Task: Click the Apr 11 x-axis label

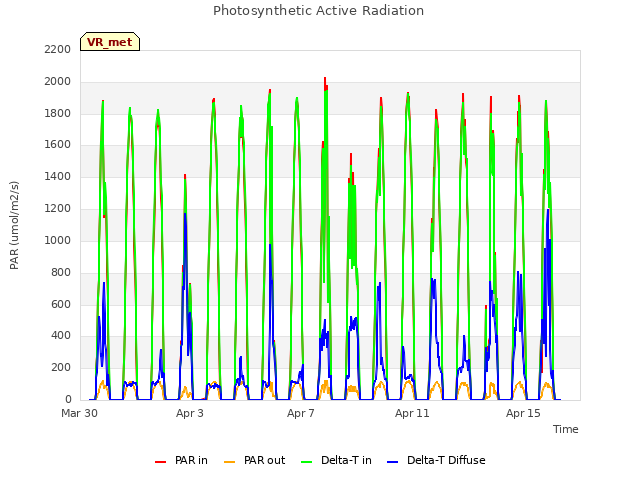Action: (412, 413)
